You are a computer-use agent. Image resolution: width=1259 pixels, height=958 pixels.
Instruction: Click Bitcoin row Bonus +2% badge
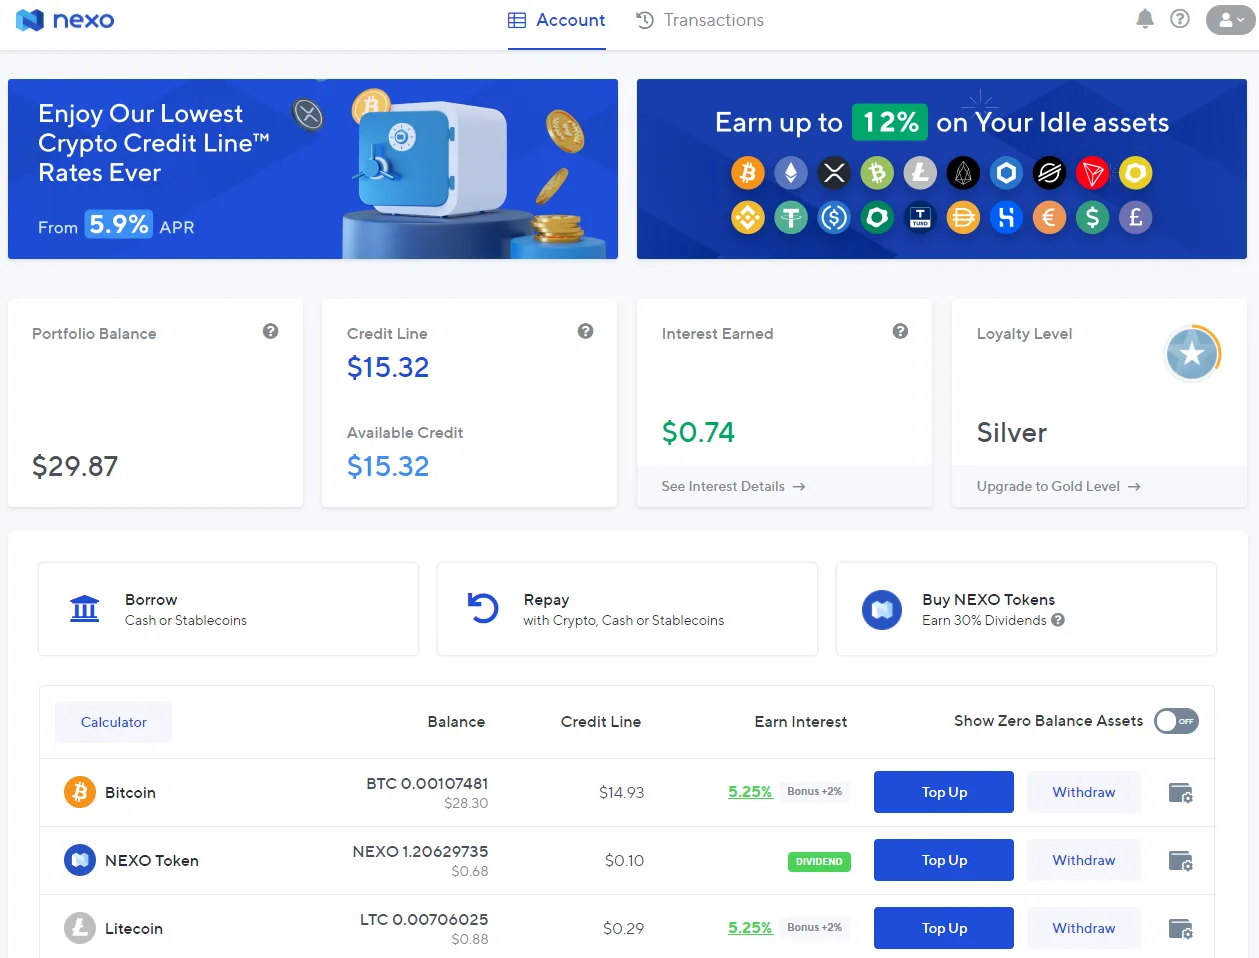point(814,791)
